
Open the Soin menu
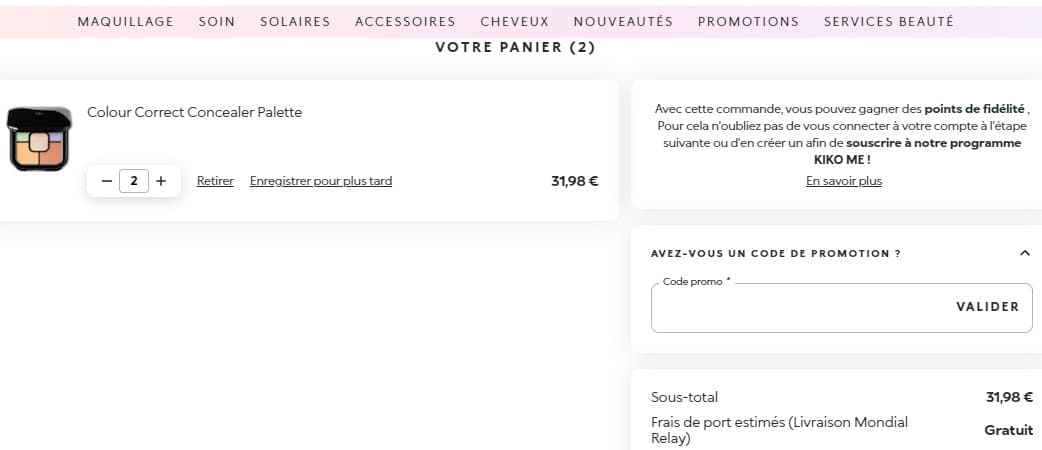tap(216, 21)
